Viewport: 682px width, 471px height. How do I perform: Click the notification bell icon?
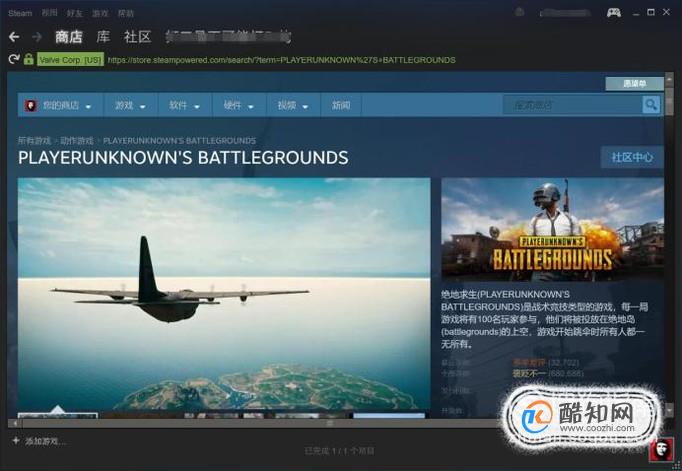(519, 12)
